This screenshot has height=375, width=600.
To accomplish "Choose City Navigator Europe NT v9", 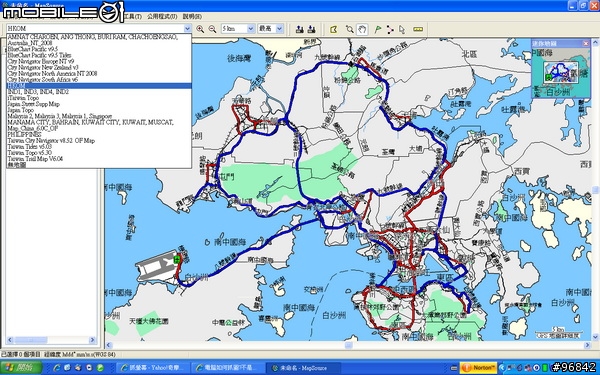I will pos(99,61).
